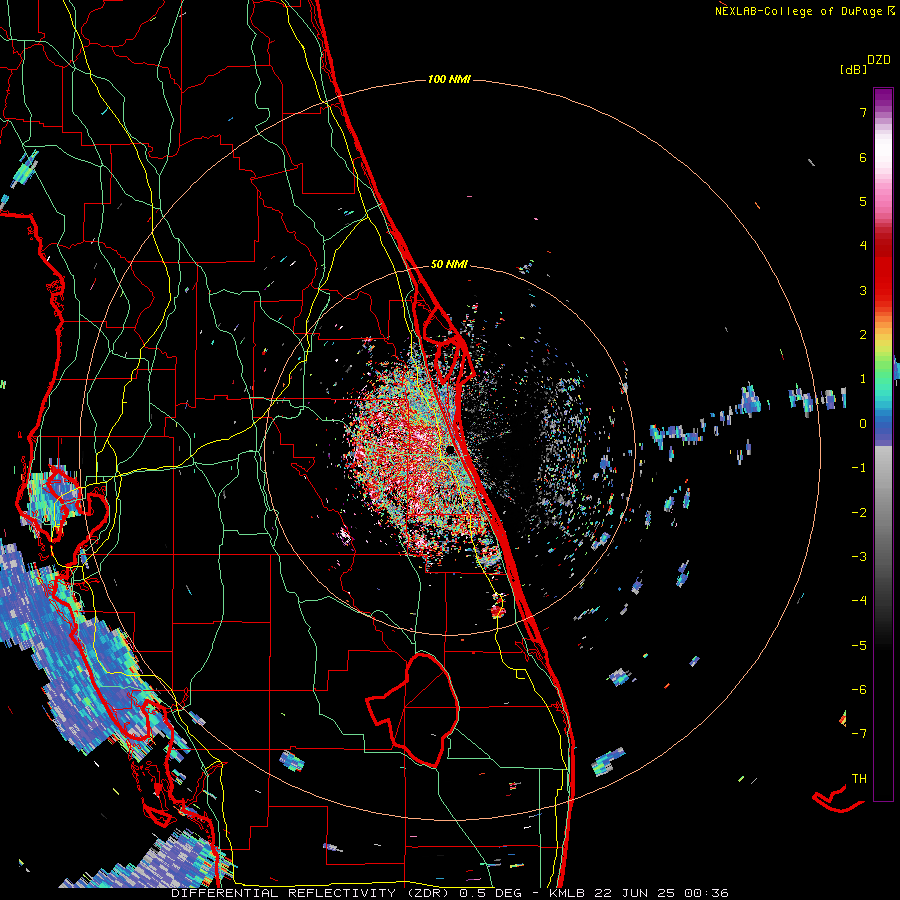This screenshot has width=900, height=900.
Task: Select the 50 NMI range ring label
Action: point(449,264)
